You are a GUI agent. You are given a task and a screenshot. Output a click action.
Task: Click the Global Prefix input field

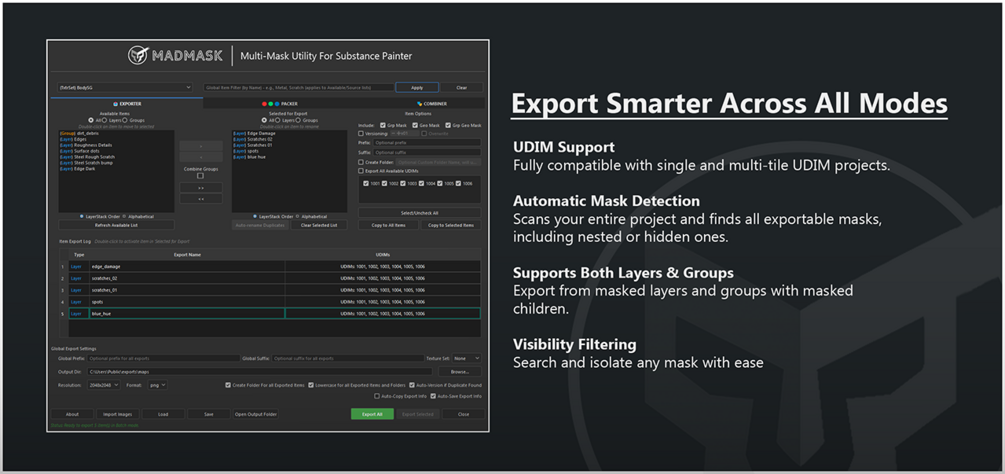pyautogui.click(x=163, y=359)
